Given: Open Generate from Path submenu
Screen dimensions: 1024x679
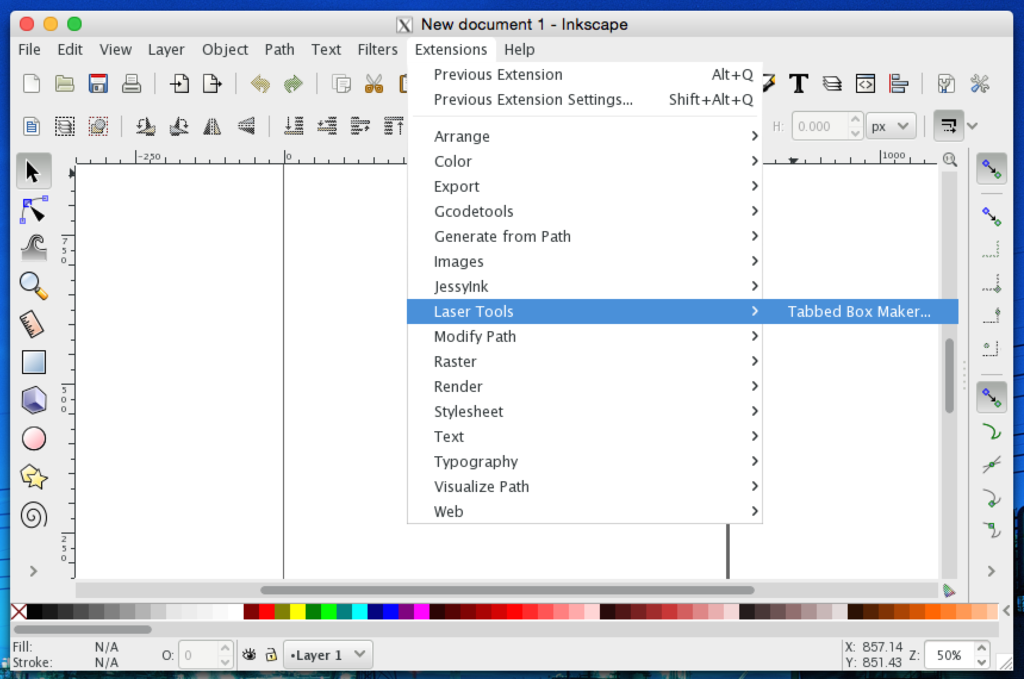Looking at the screenshot, I should [584, 236].
